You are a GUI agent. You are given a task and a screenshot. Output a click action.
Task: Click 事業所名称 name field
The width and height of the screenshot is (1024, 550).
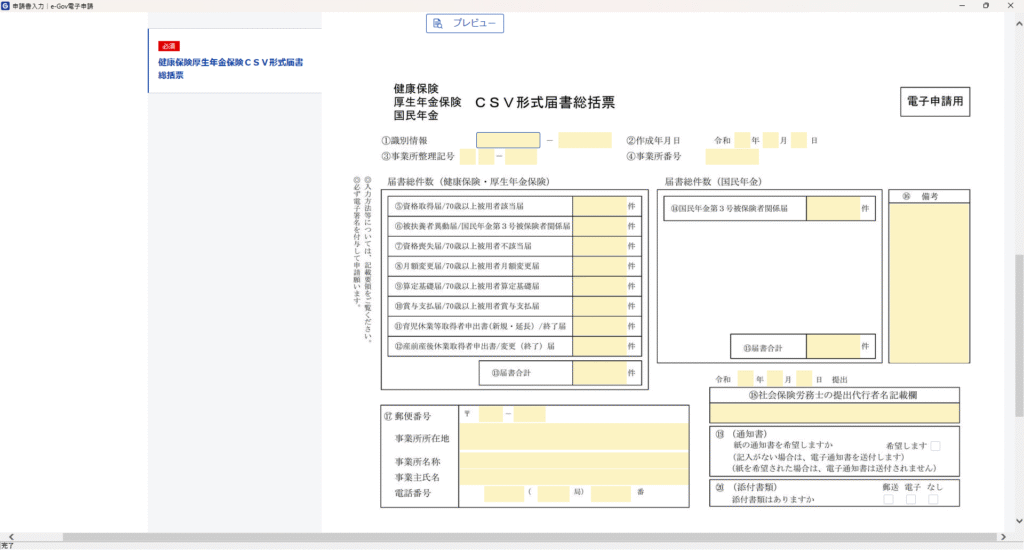(x=573, y=461)
